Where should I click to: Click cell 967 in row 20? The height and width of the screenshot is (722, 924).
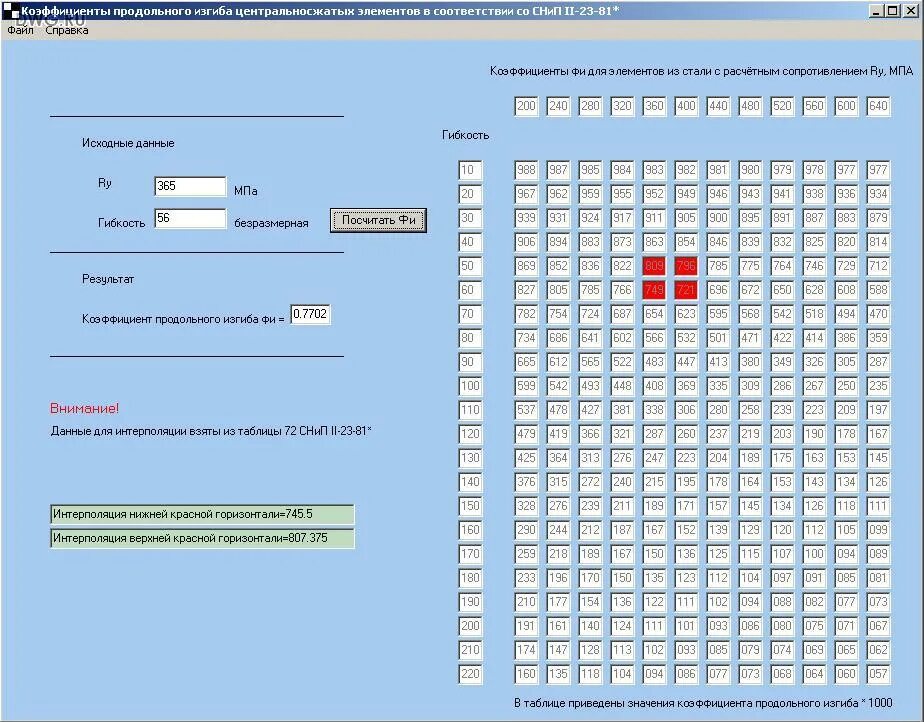pos(526,194)
